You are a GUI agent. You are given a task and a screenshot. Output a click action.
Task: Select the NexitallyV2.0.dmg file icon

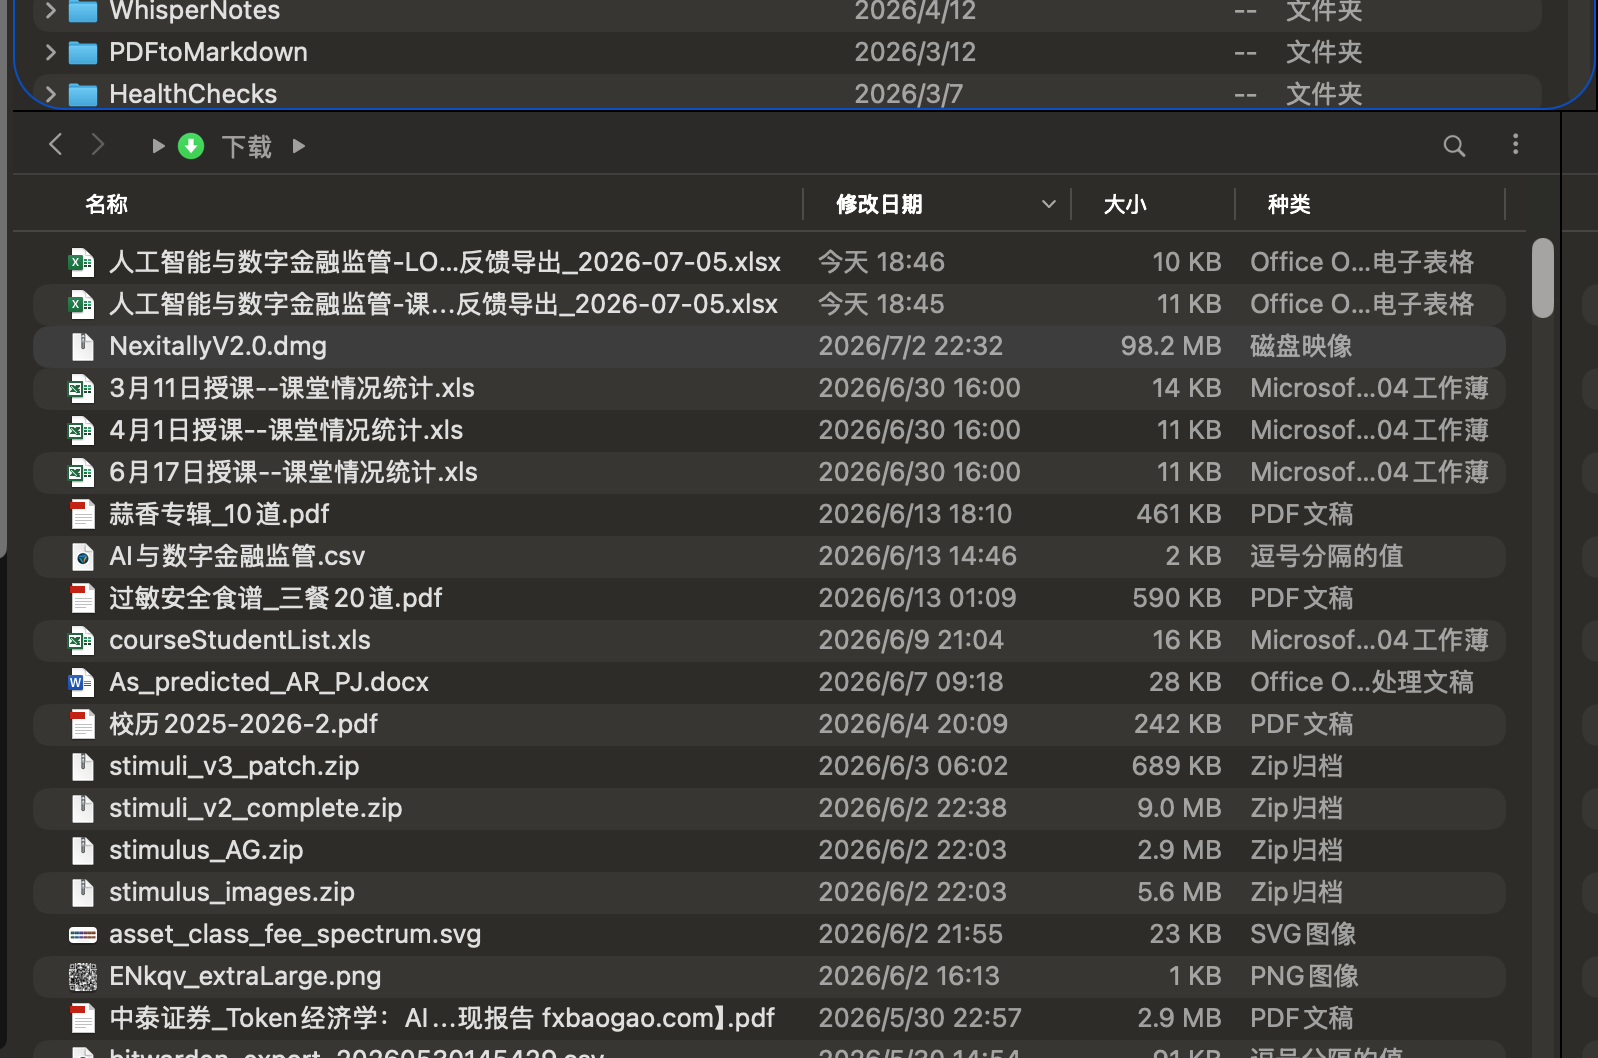82,346
